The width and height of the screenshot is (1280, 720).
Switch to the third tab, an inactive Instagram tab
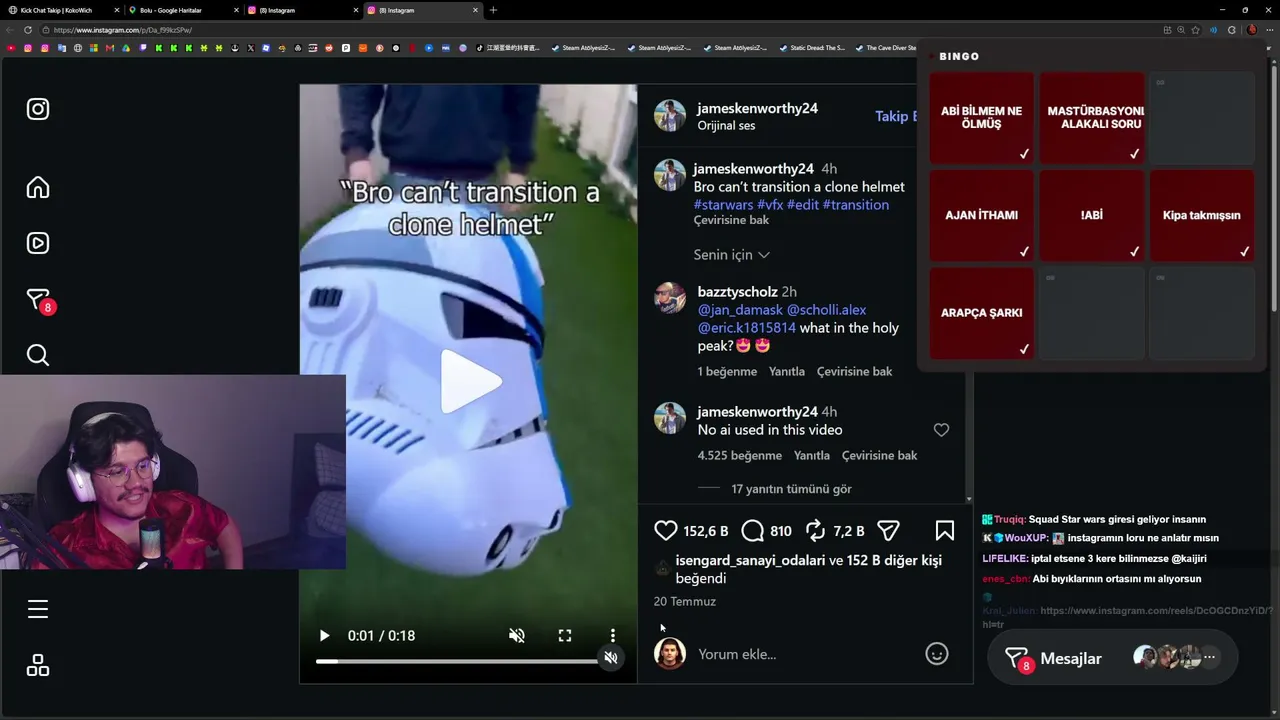pos(301,10)
